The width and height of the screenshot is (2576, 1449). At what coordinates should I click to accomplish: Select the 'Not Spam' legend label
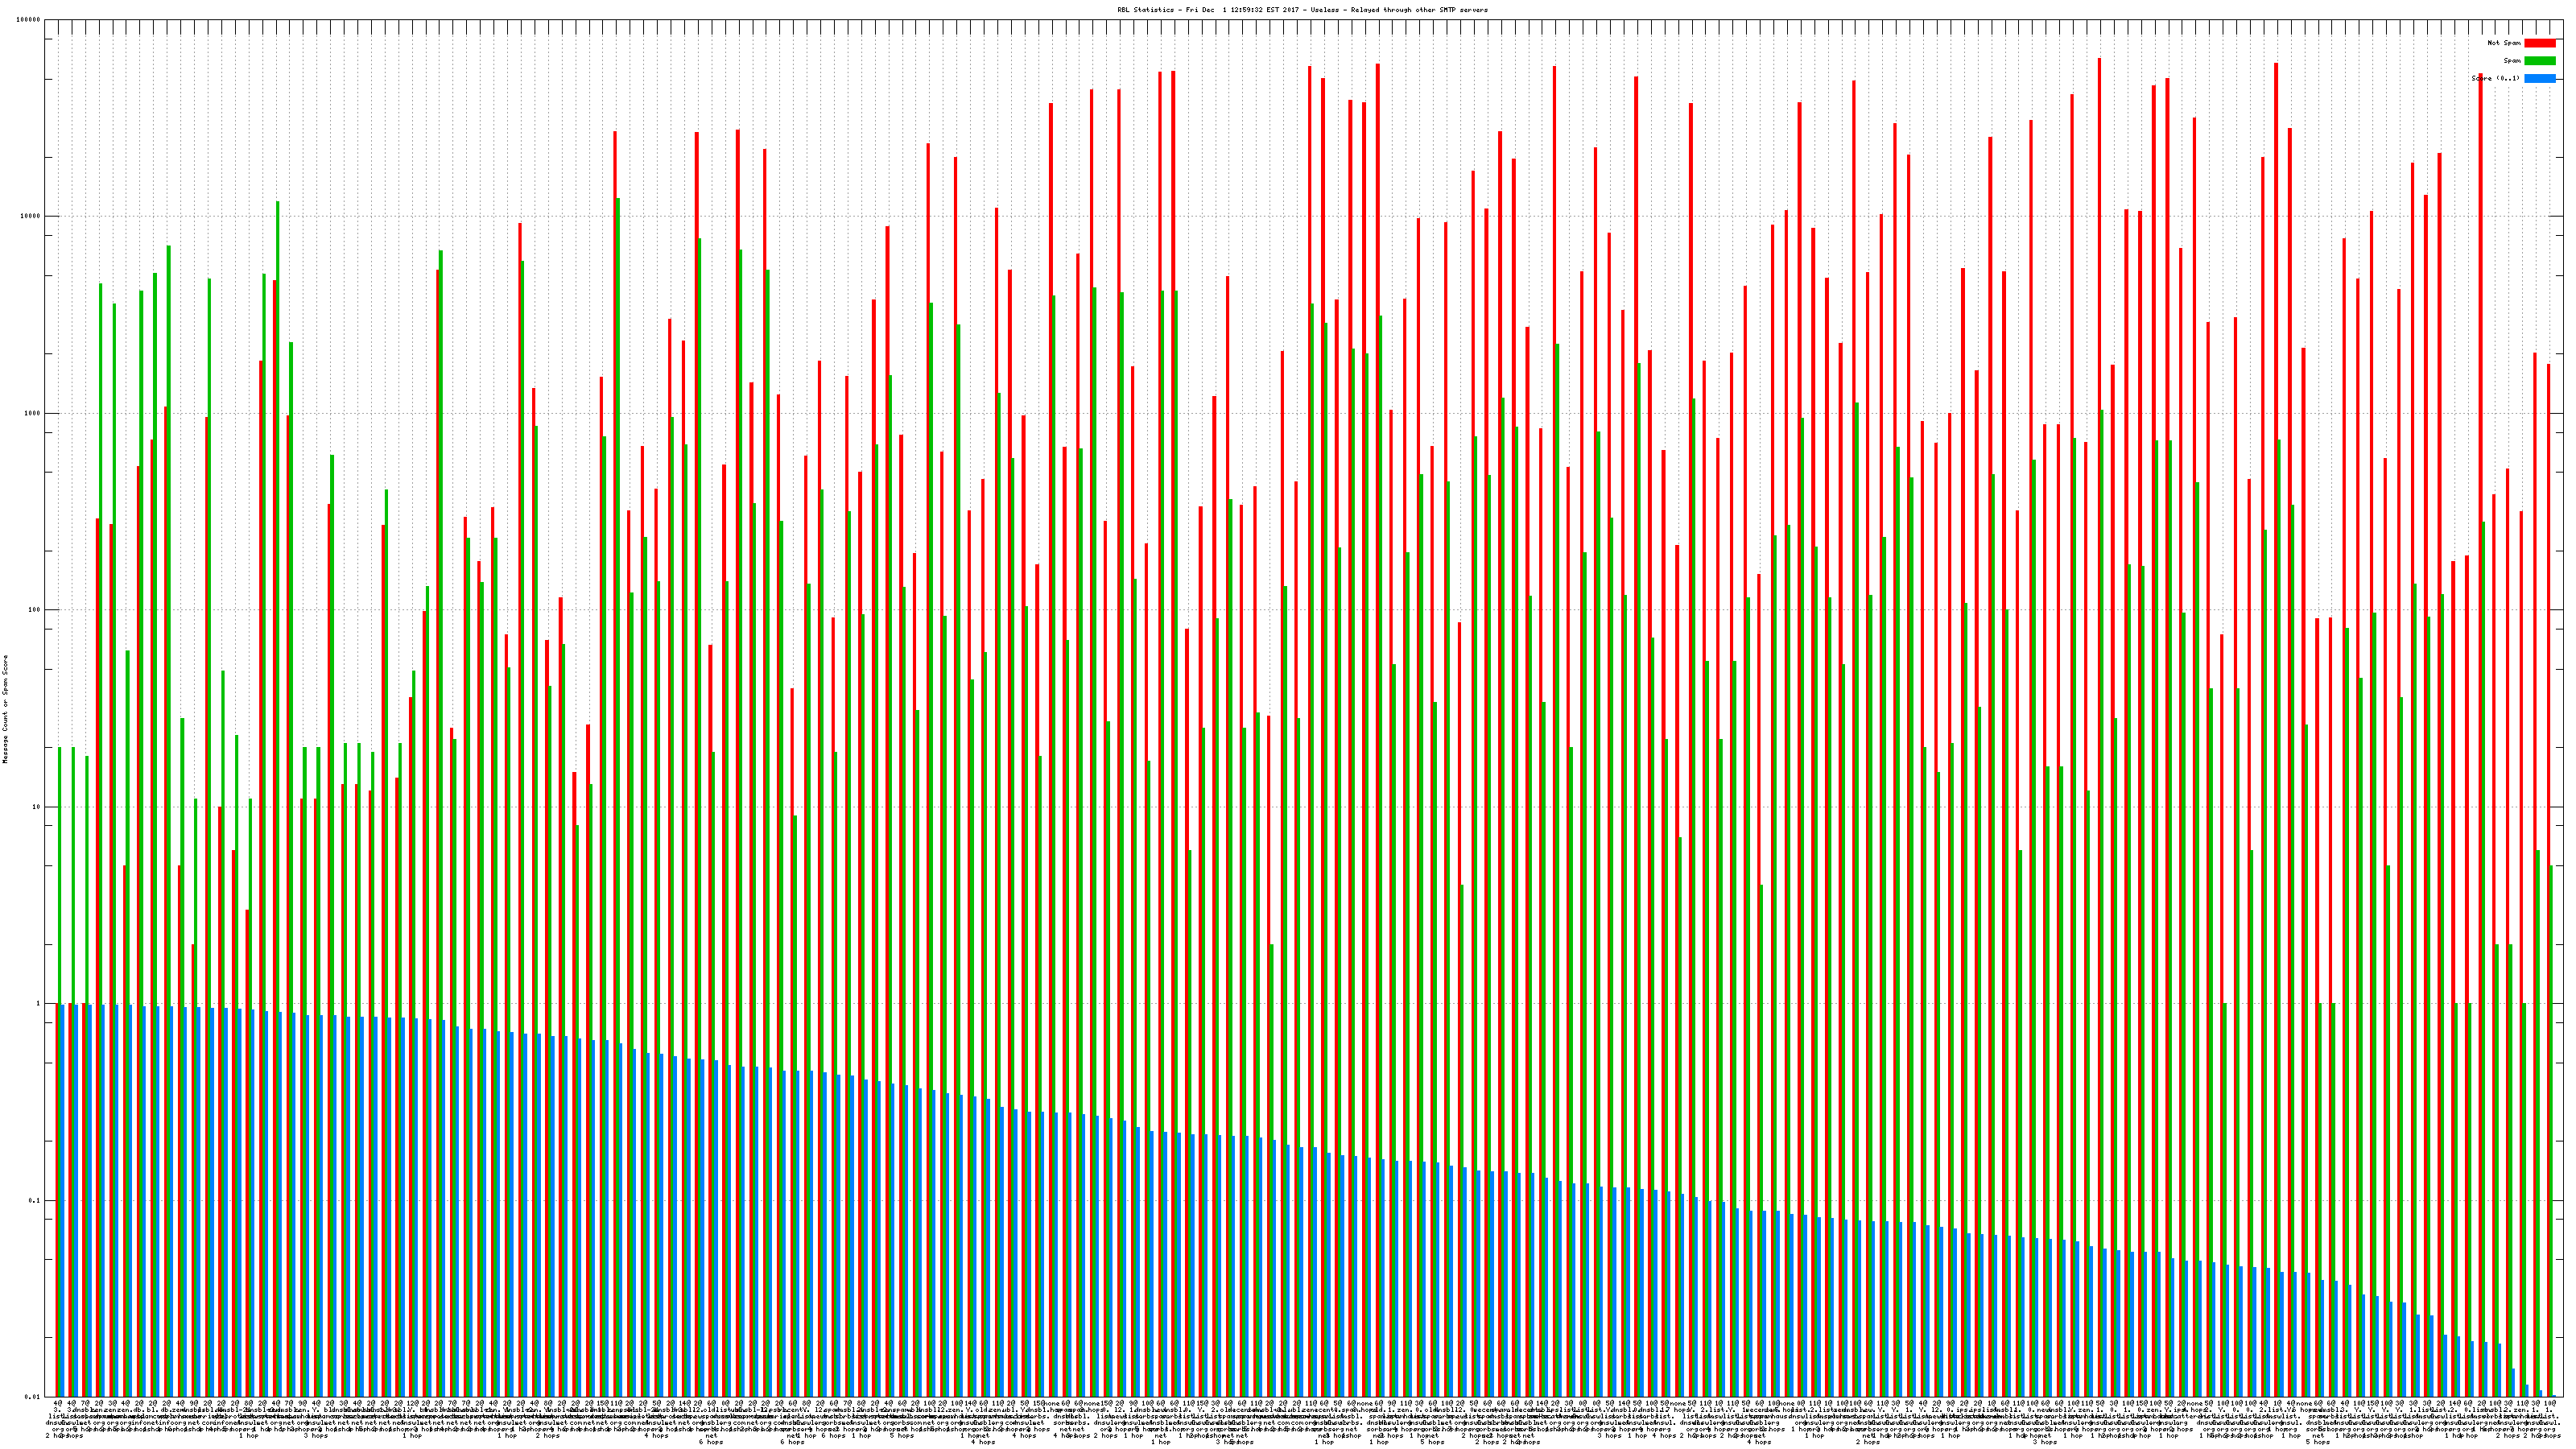[2504, 43]
